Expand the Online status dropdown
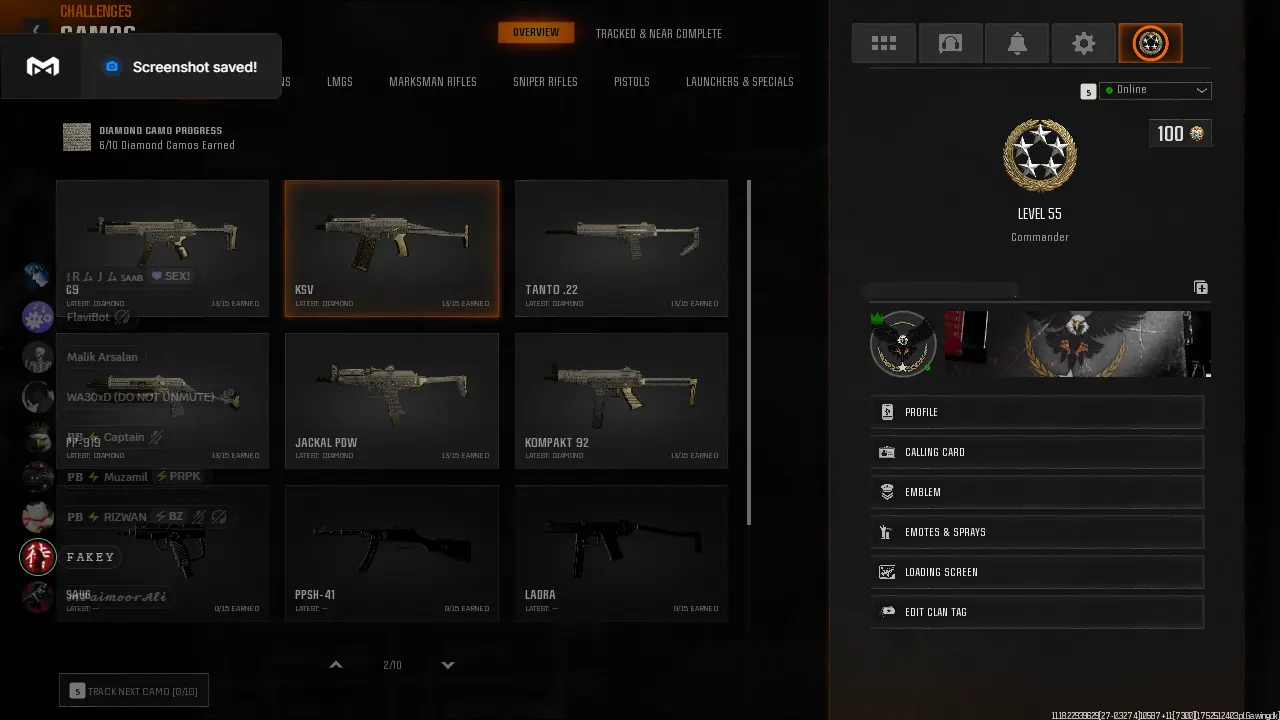This screenshot has height=720, width=1280. (x=1155, y=90)
